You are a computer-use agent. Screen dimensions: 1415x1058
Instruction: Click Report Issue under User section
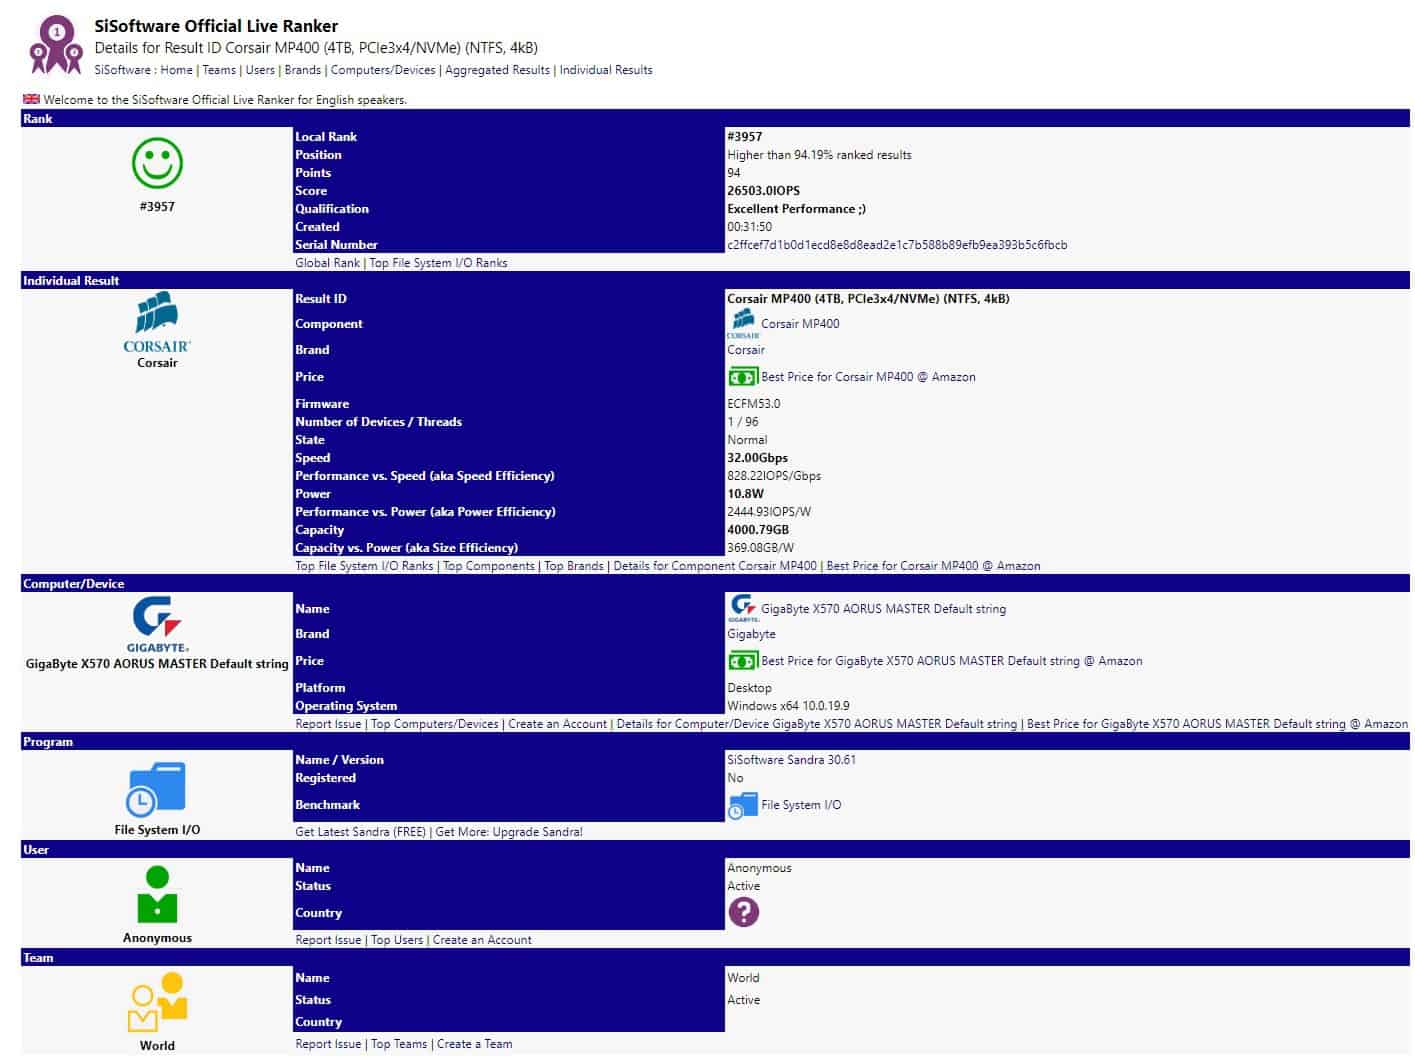pyautogui.click(x=328, y=940)
